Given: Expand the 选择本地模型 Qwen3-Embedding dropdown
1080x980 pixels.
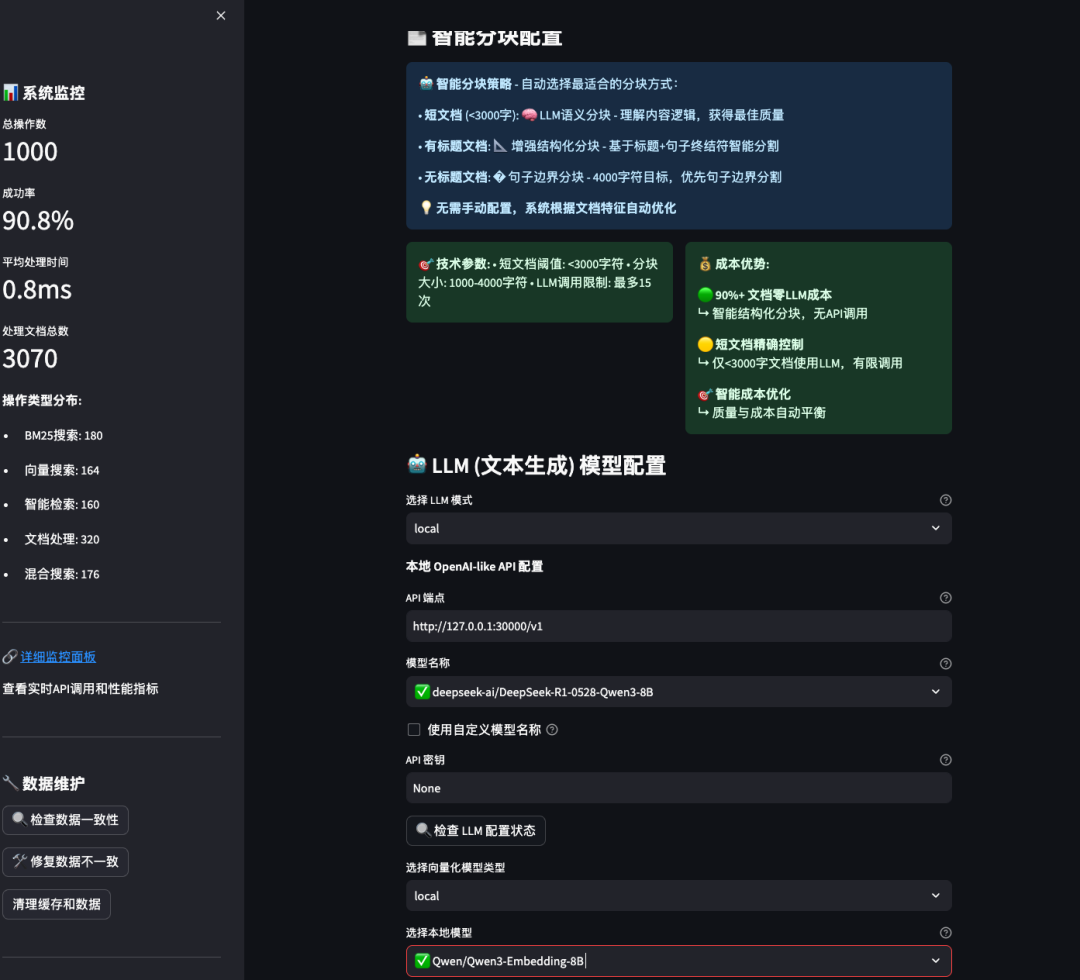Looking at the screenshot, I should coord(679,960).
